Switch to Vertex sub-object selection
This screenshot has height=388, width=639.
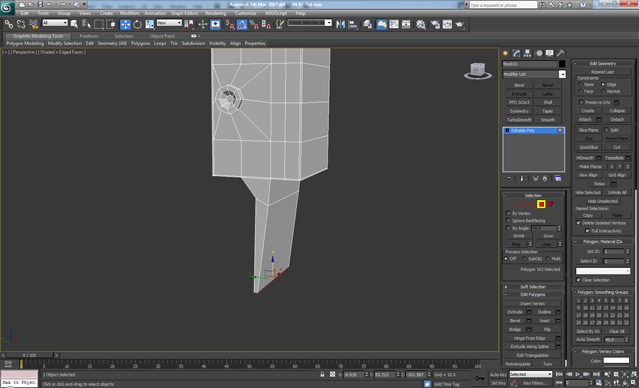pyautogui.click(x=513, y=204)
